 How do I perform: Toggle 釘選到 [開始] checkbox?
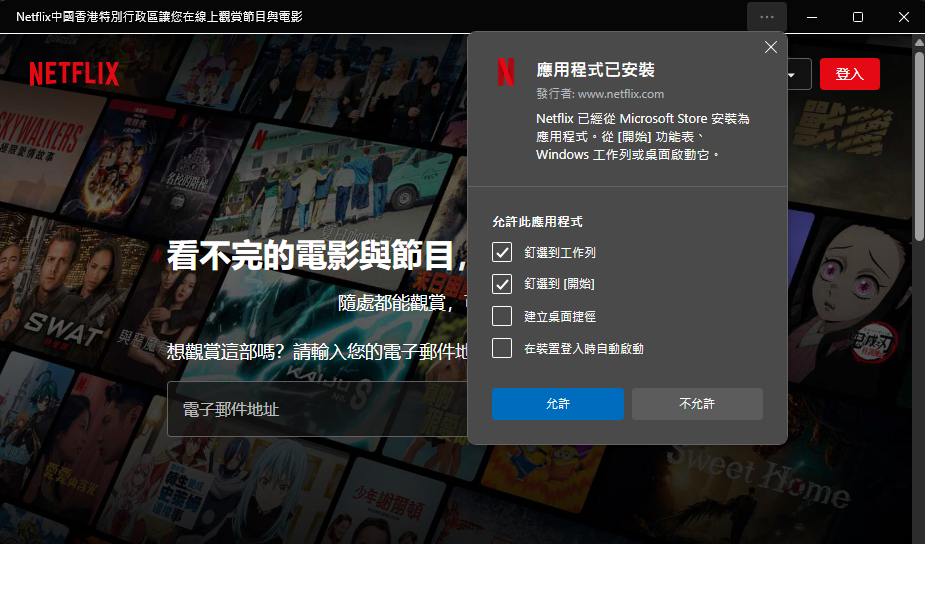pyautogui.click(x=502, y=284)
